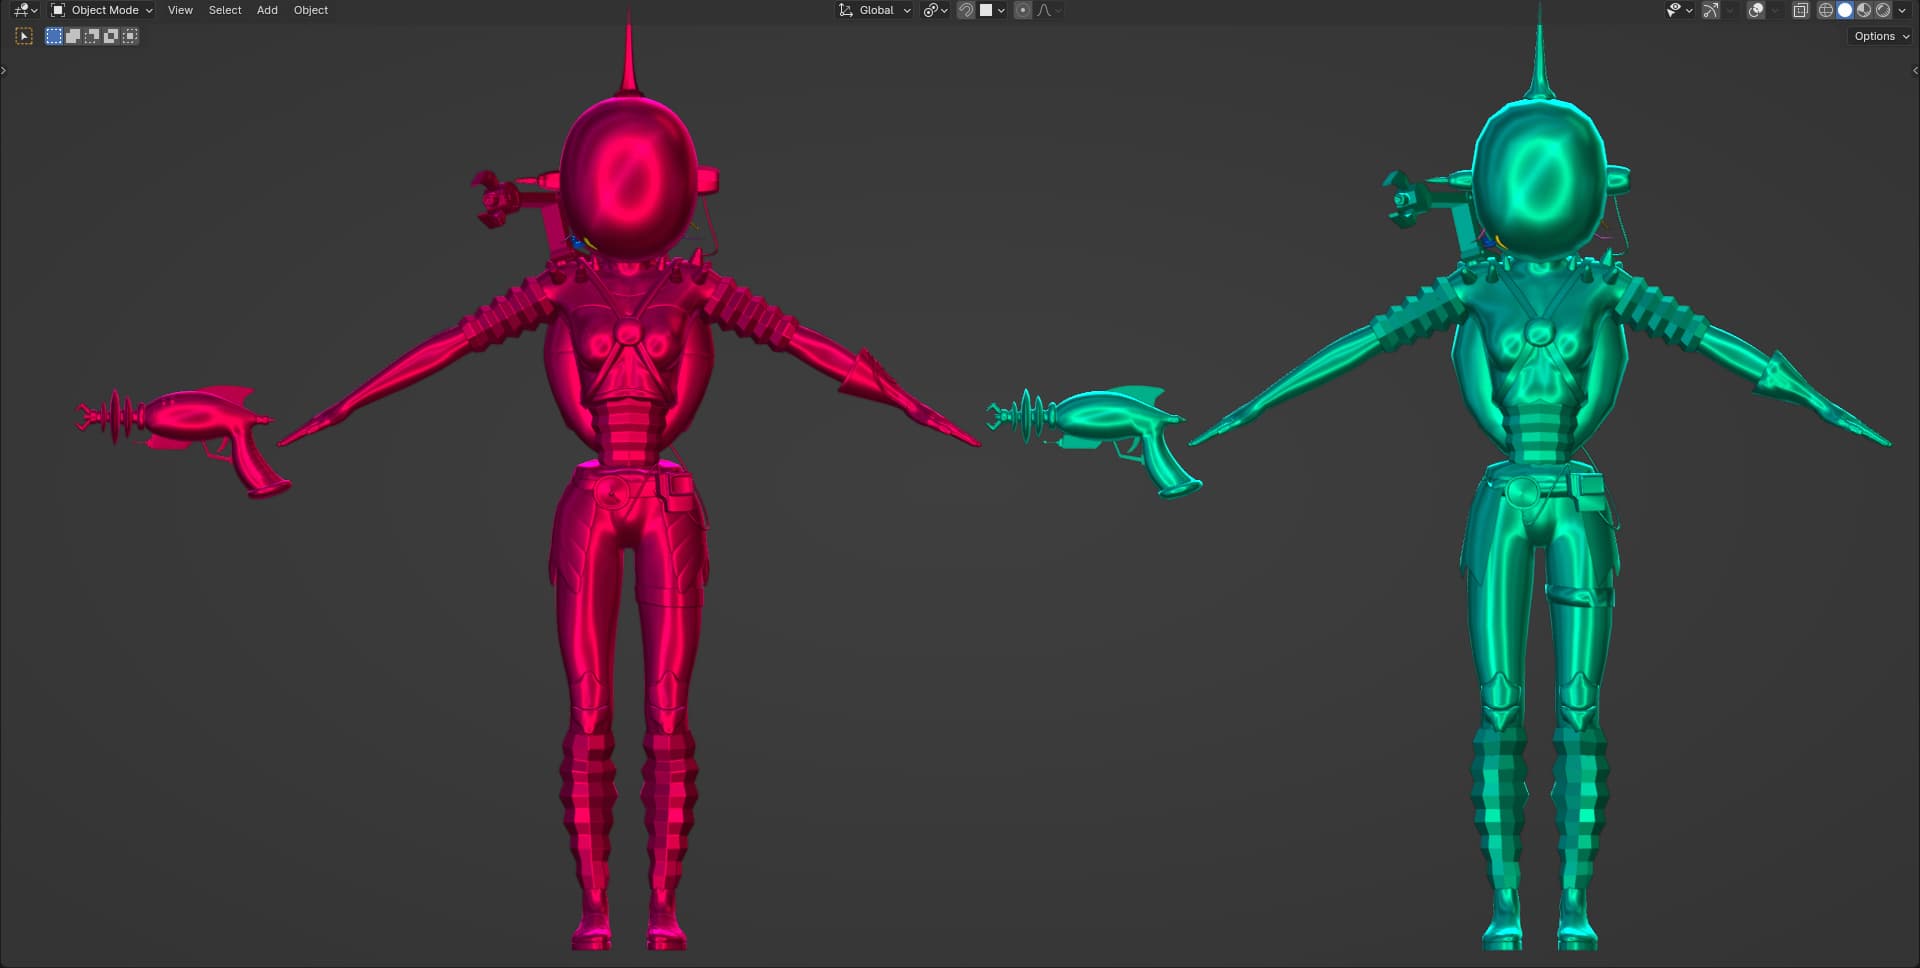Toggle X-ray mode
This screenshot has height=968, width=1920.
pyautogui.click(x=1800, y=10)
